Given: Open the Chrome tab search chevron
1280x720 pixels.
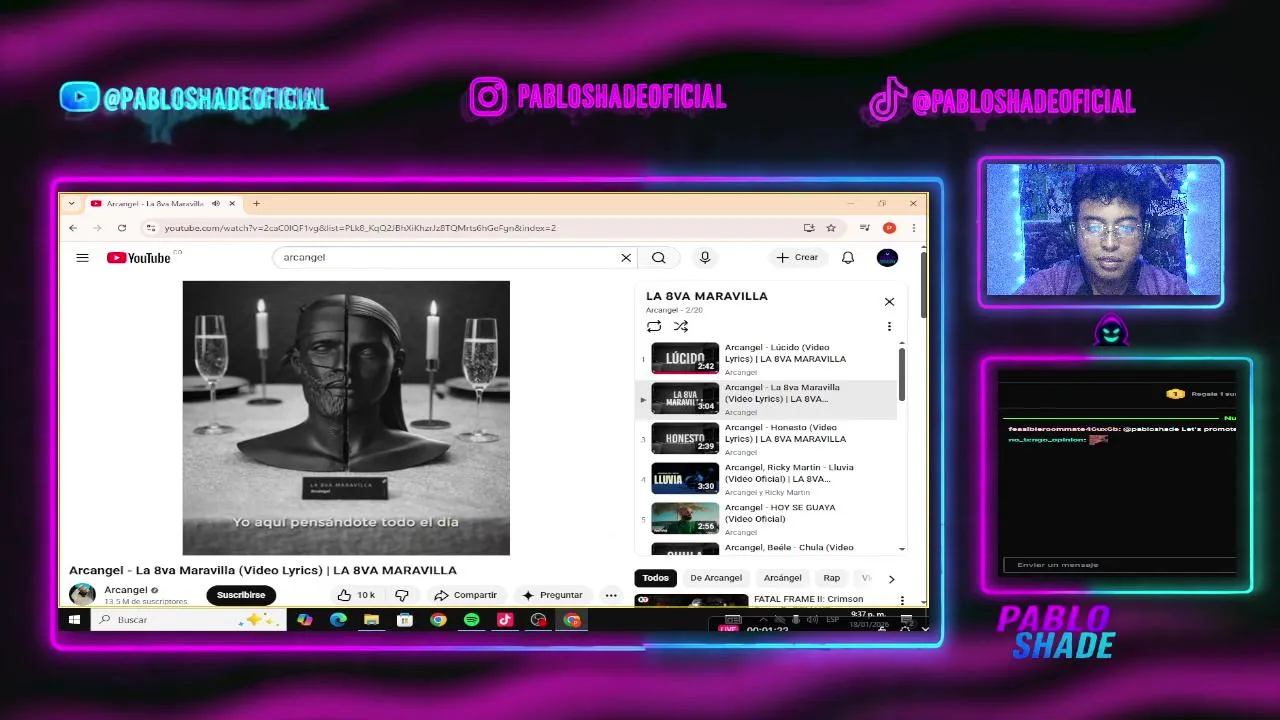Looking at the screenshot, I should (x=71, y=203).
